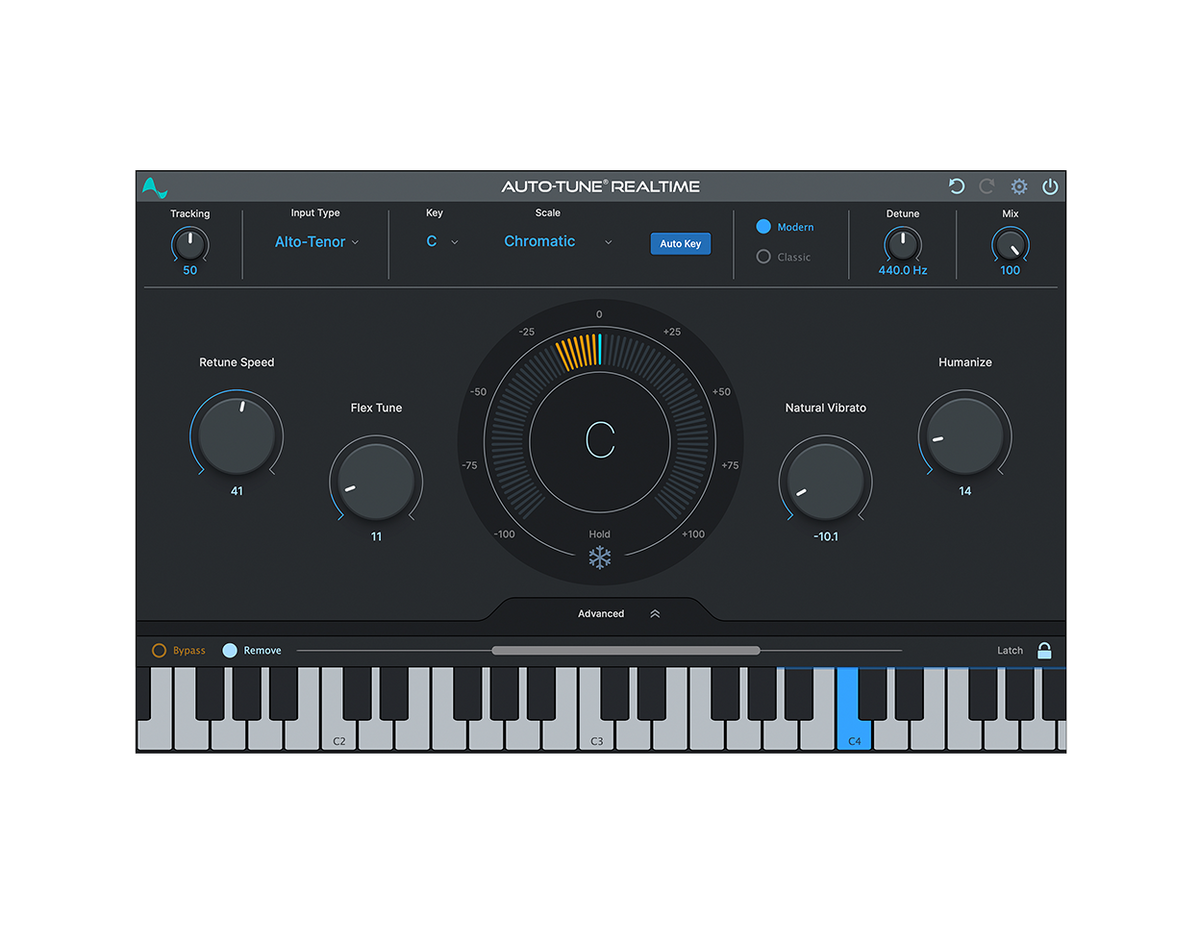Toggle the Remove keyboard mode

[230, 650]
